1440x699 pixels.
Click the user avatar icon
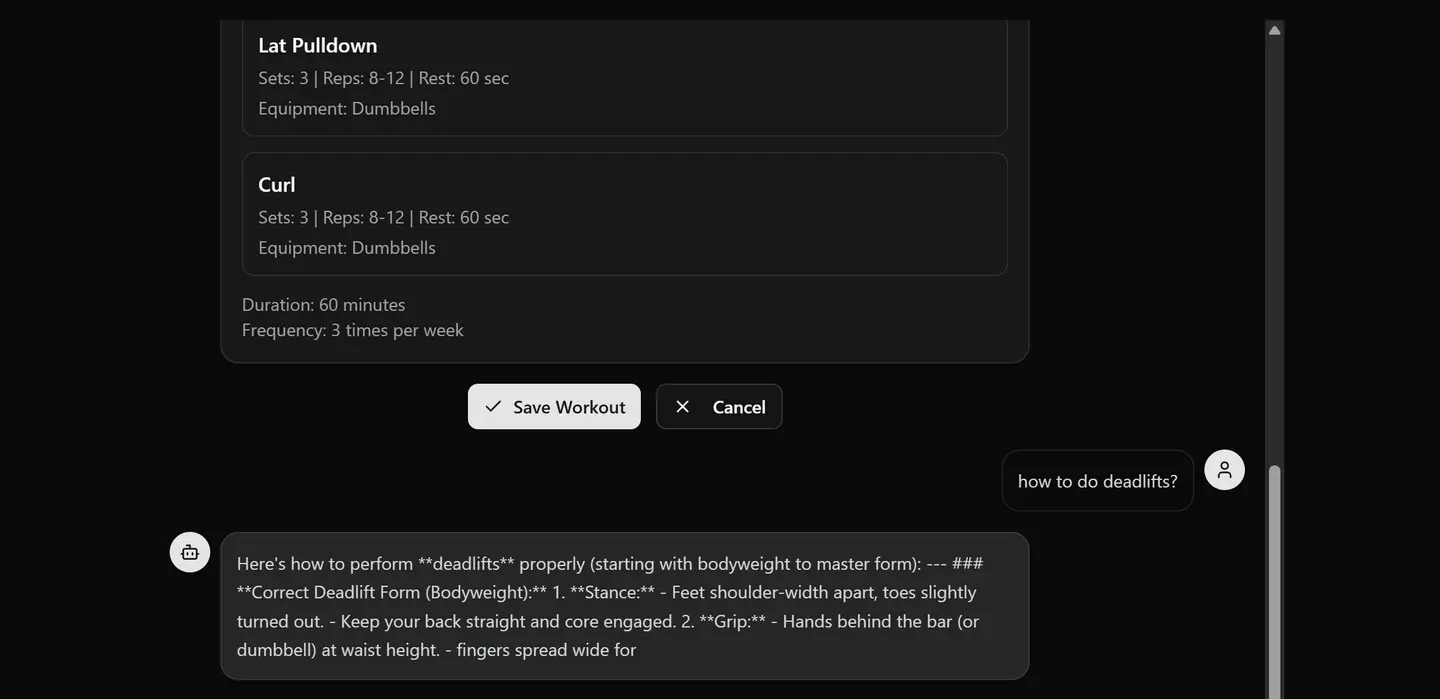click(x=1224, y=470)
